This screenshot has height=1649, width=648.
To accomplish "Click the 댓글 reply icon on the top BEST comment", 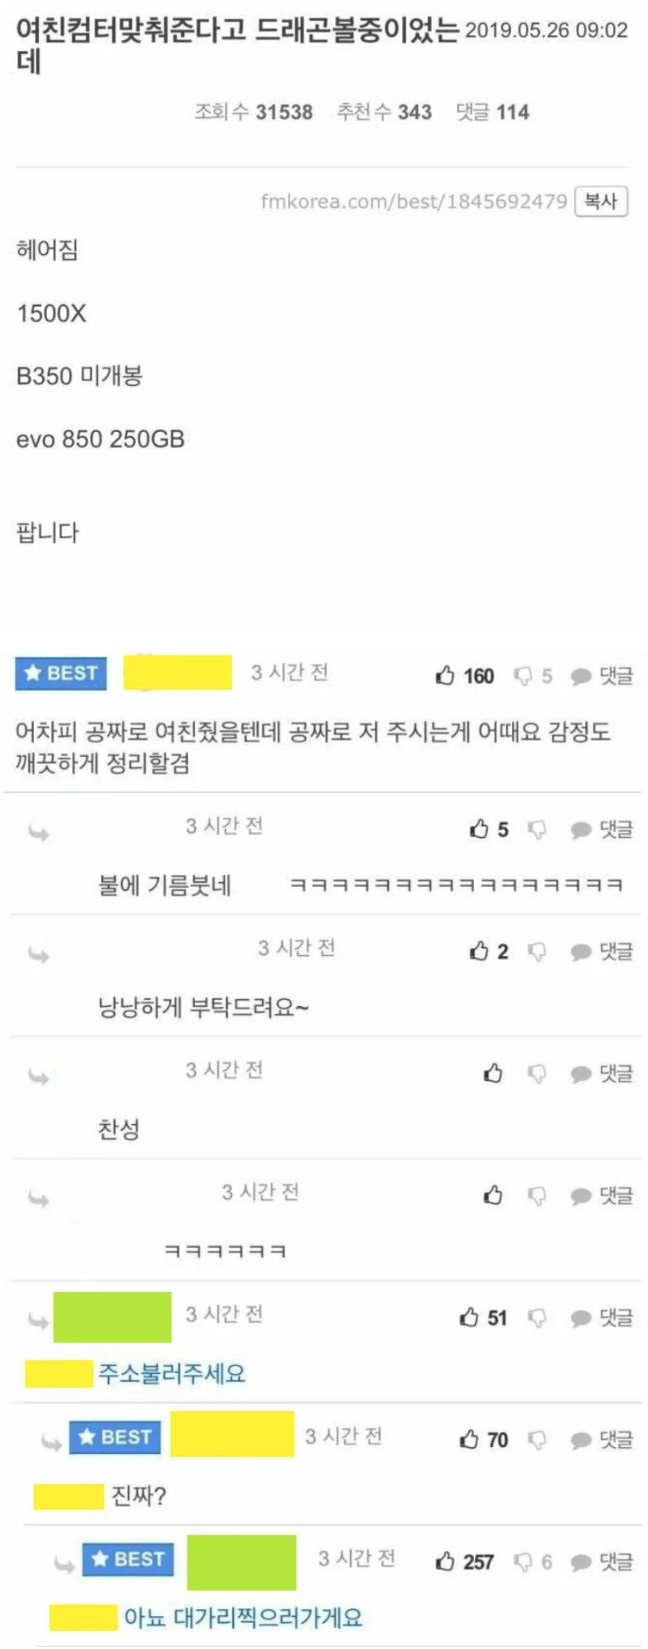I will click(602, 676).
